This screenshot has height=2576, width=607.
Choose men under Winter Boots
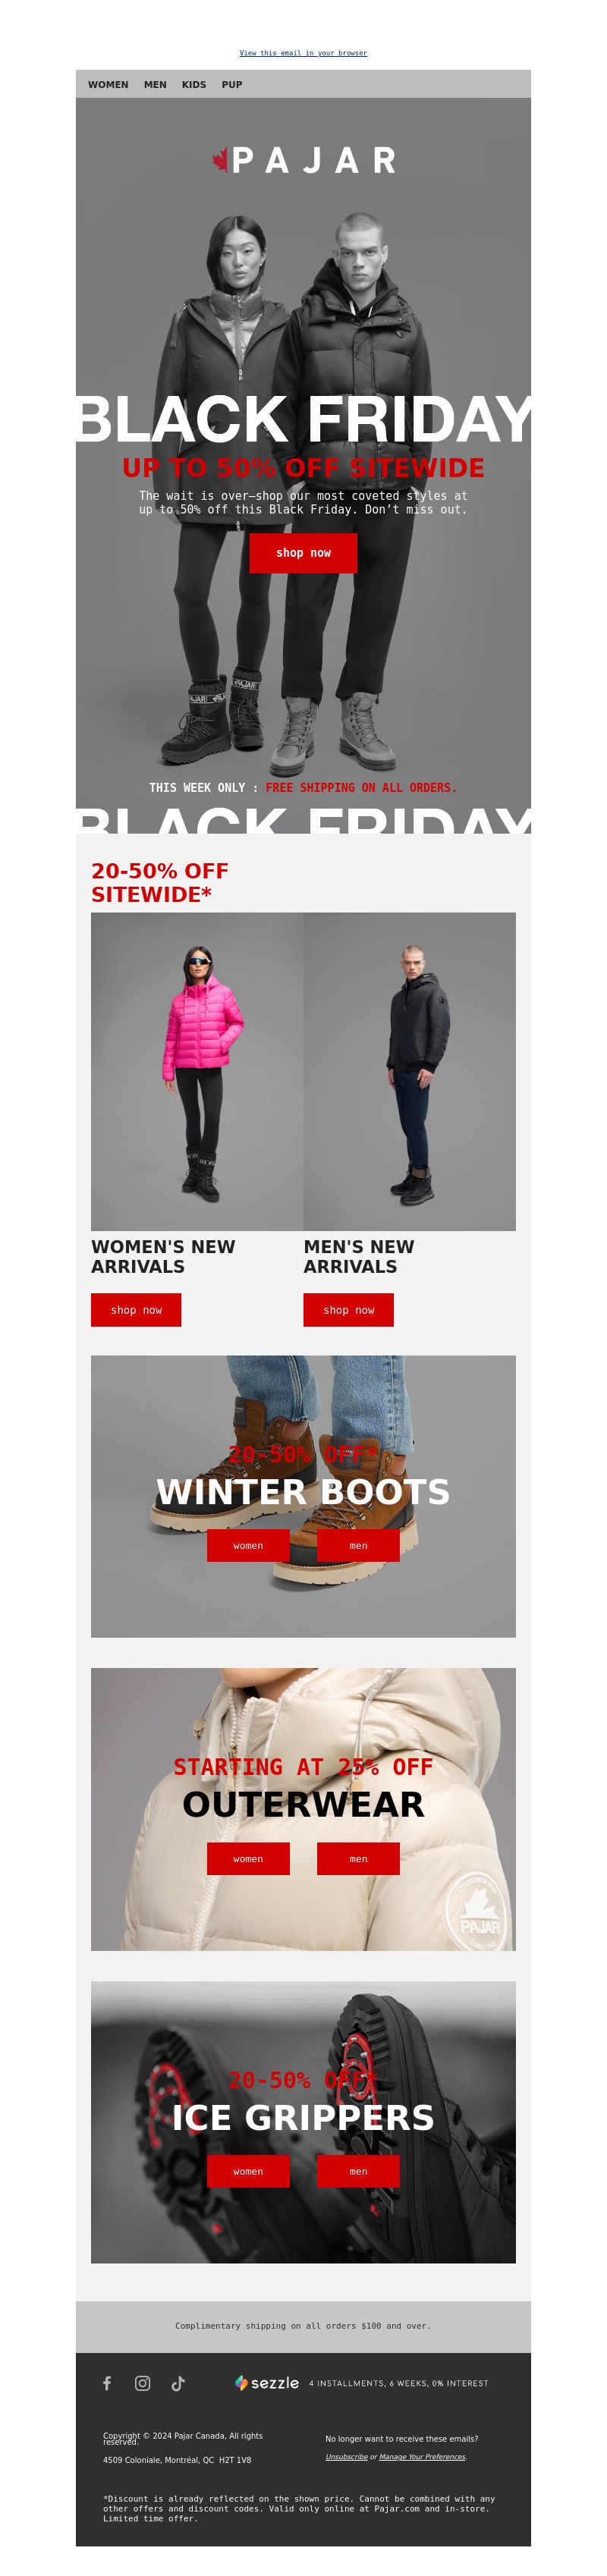point(358,1545)
